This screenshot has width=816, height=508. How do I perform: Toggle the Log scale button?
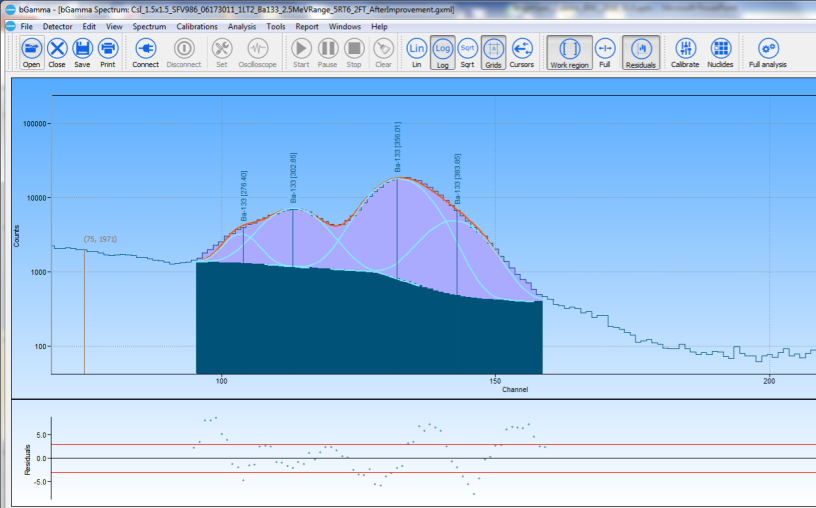(x=442, y=52)
